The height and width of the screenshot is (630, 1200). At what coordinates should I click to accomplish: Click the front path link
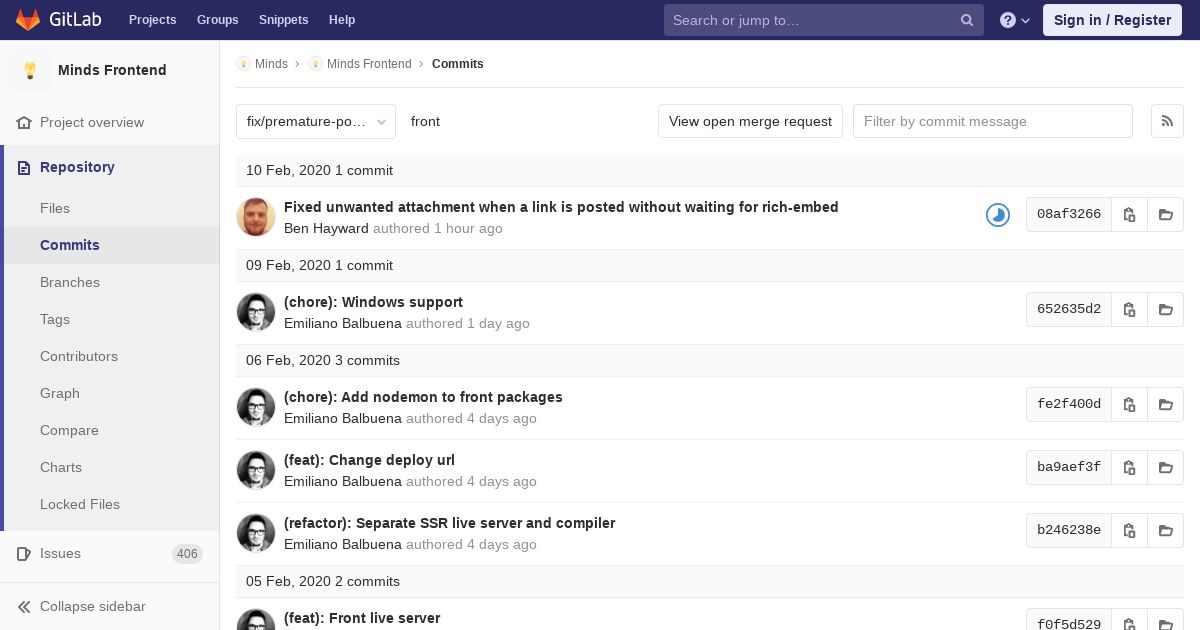click(x=425, y=121)
